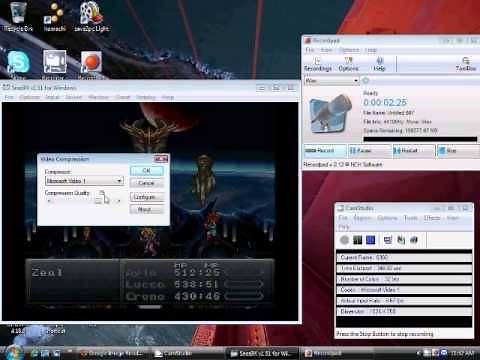Click the black level meter bar in RecordPad
This screenshot has height=360, width=480.
click(x=420, y=139)
